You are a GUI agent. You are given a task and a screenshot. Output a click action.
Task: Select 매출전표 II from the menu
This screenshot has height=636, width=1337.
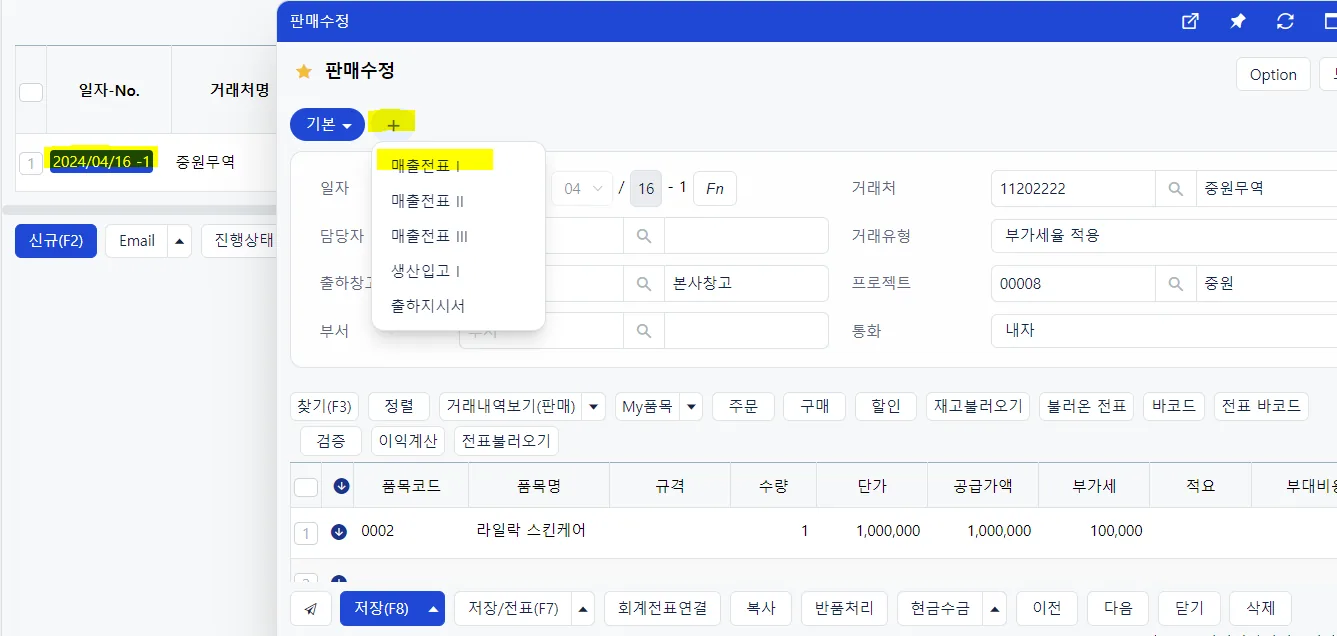click(x=427, y=201)
